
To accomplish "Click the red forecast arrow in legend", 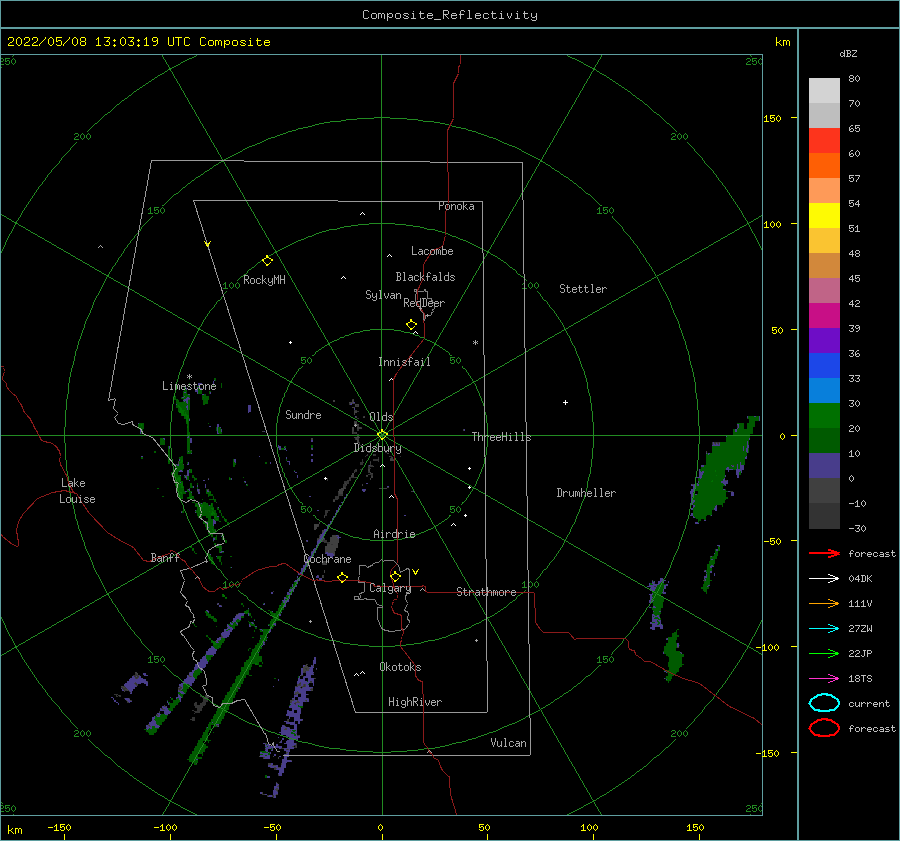I will 824,553.
